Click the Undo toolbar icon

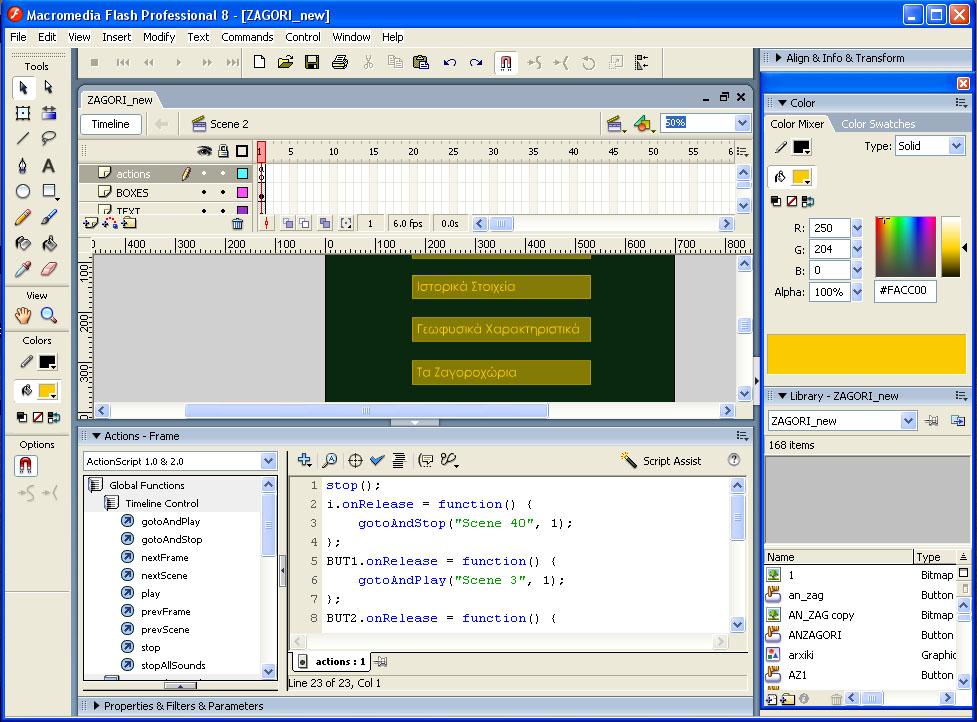point(450,62)
